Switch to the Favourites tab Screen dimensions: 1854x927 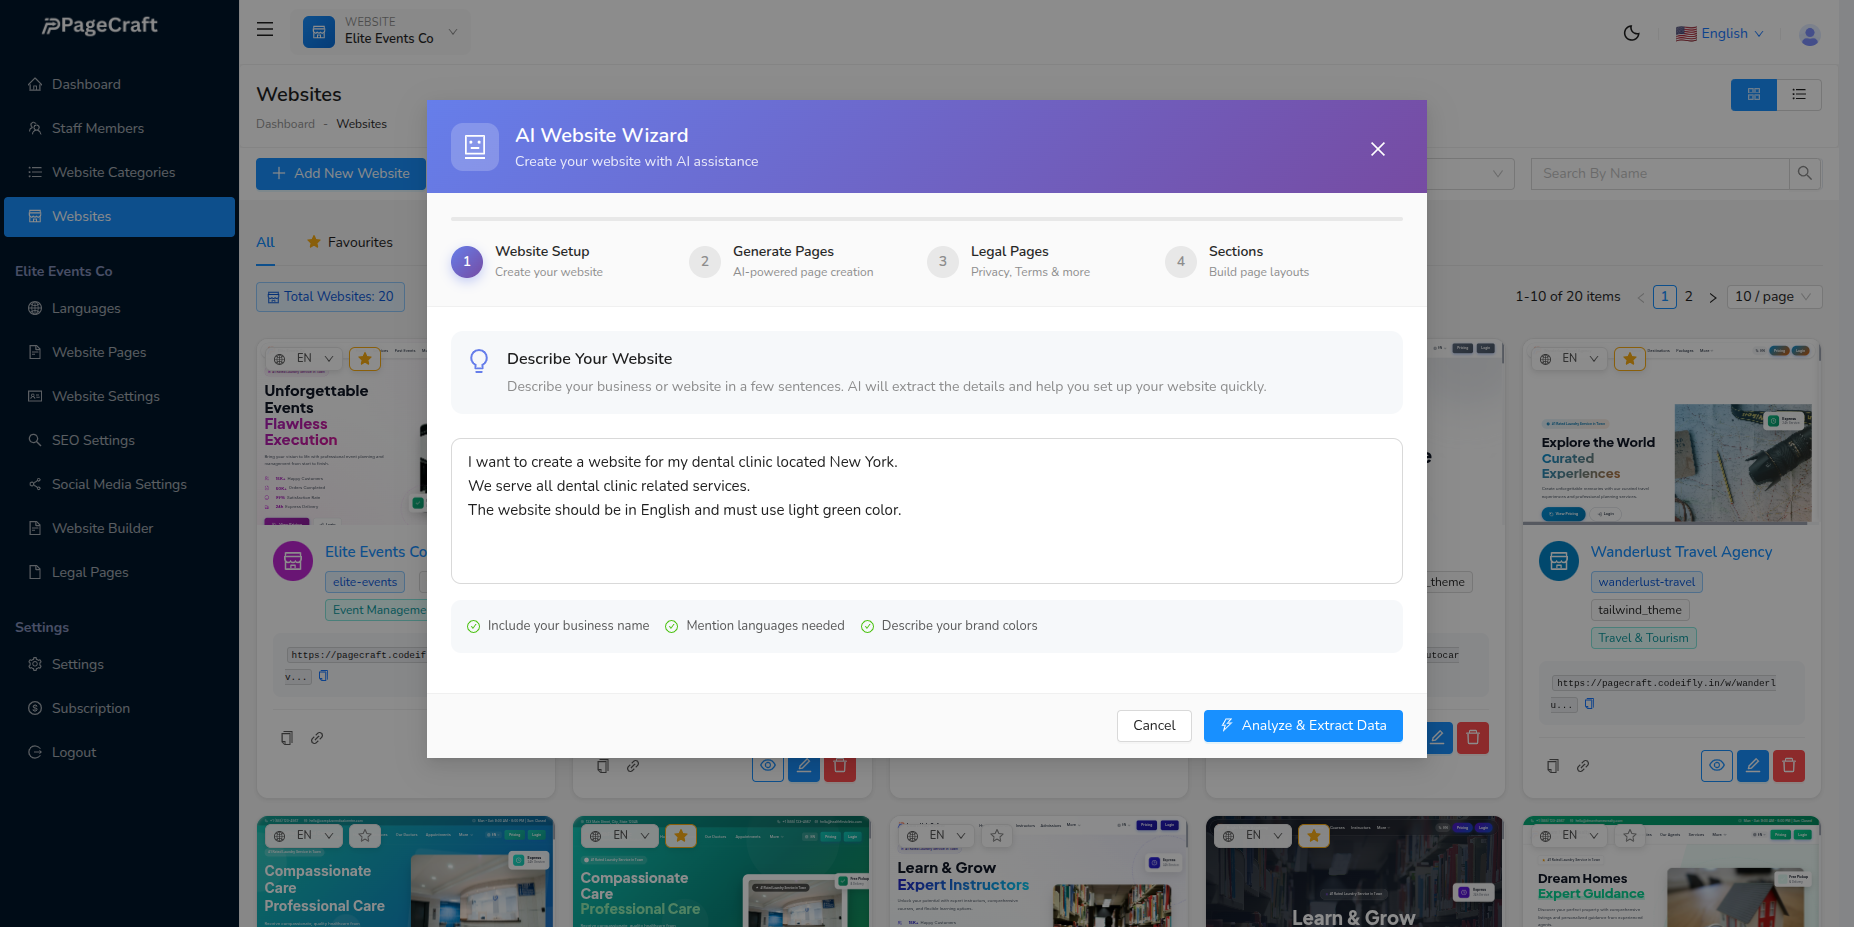(x=362, y=242)
